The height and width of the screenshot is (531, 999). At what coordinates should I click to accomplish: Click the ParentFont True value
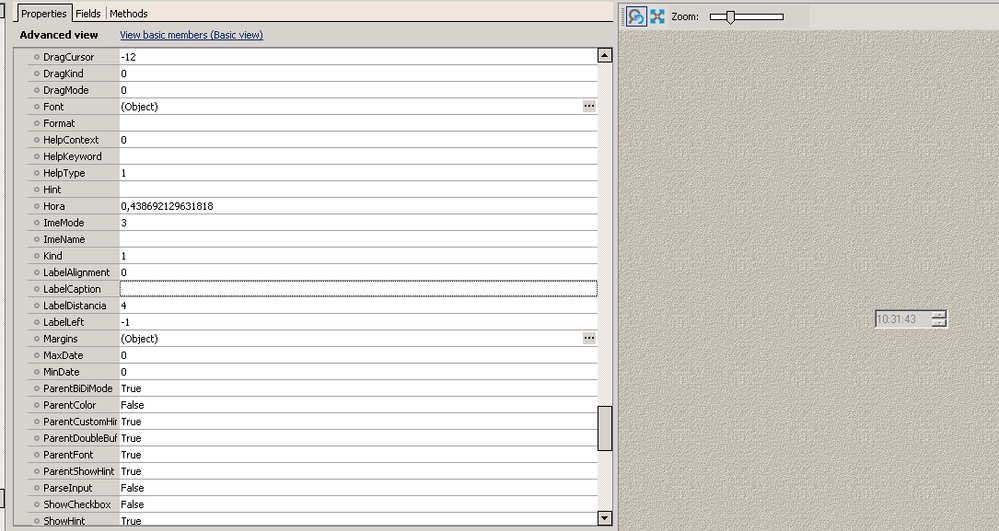(x=131, y=455)
